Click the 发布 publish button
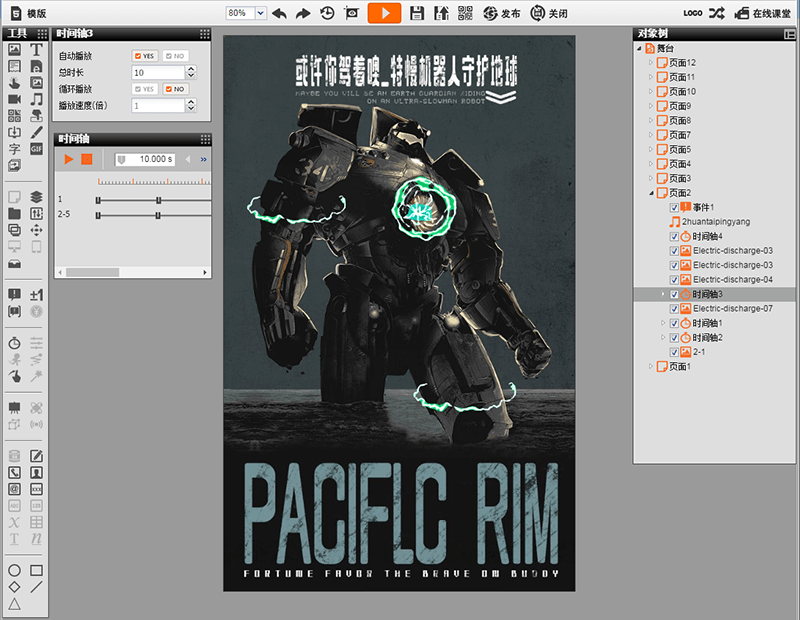Viewport: 800px width, 620px height. coord(502,13)
